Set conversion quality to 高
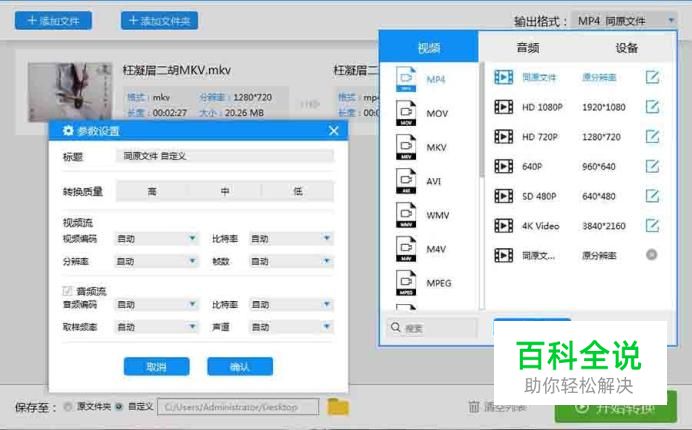 (x=152, y=191)
